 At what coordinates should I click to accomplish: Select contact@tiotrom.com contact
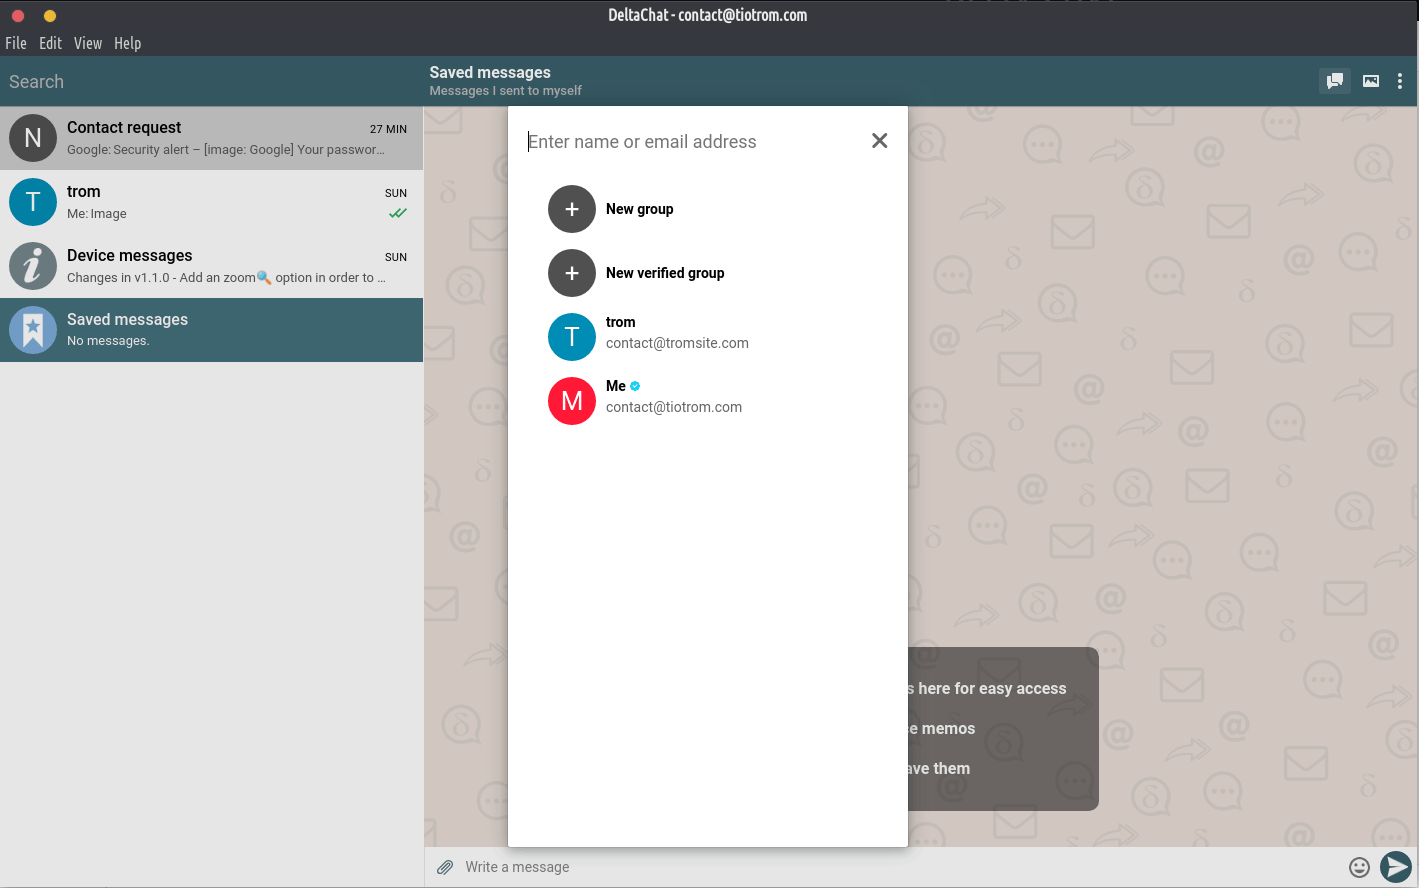(708, 401)
